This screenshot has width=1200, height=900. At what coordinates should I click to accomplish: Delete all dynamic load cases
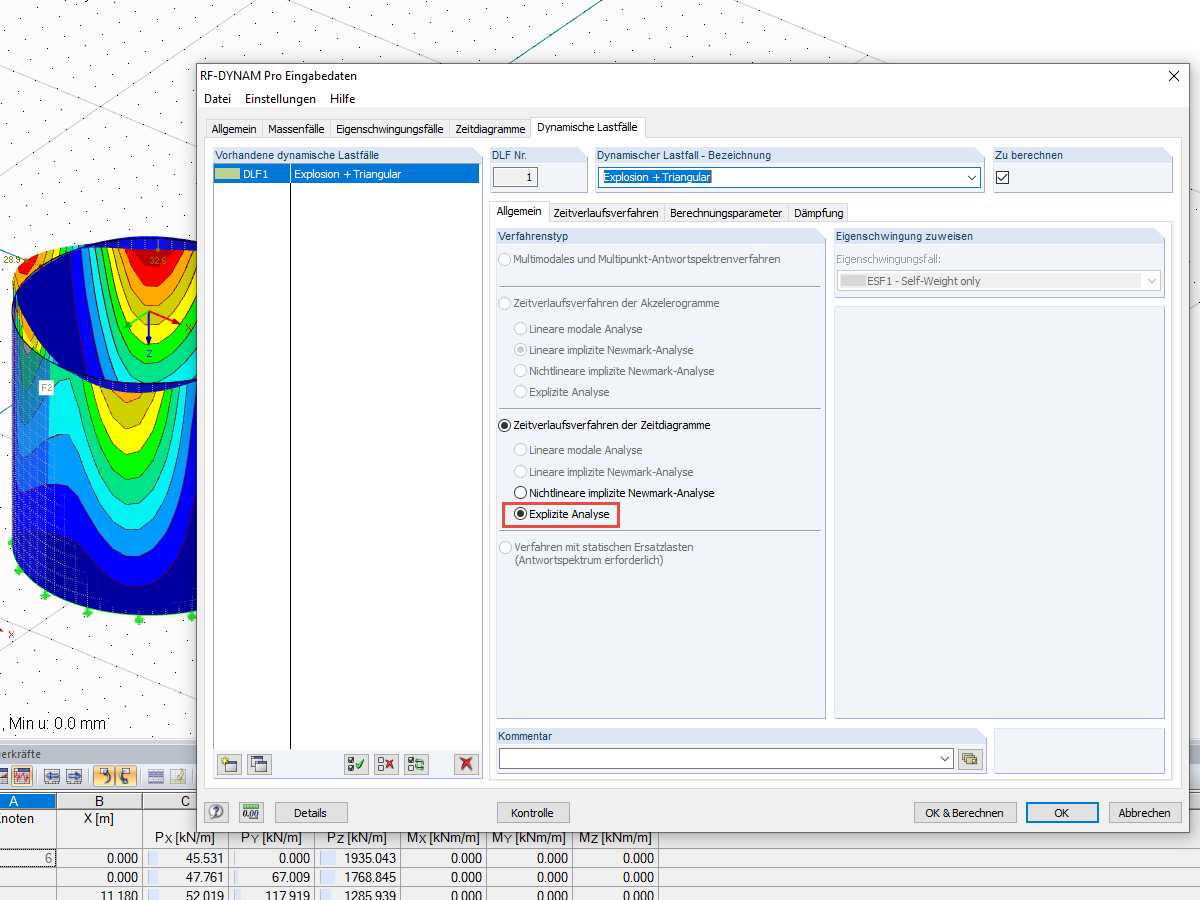coord(466,764)
